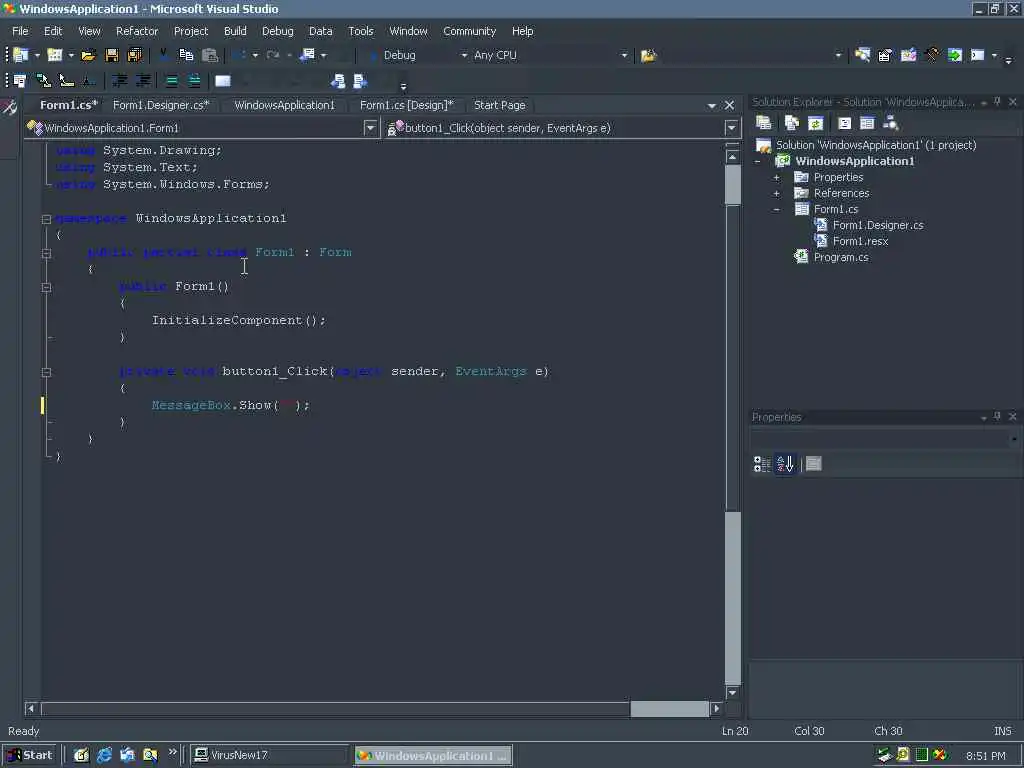Click the Find in Files folder icon
Image resolution: width=1024 pixels, height=768 pixels.
[x=648, y=56]
